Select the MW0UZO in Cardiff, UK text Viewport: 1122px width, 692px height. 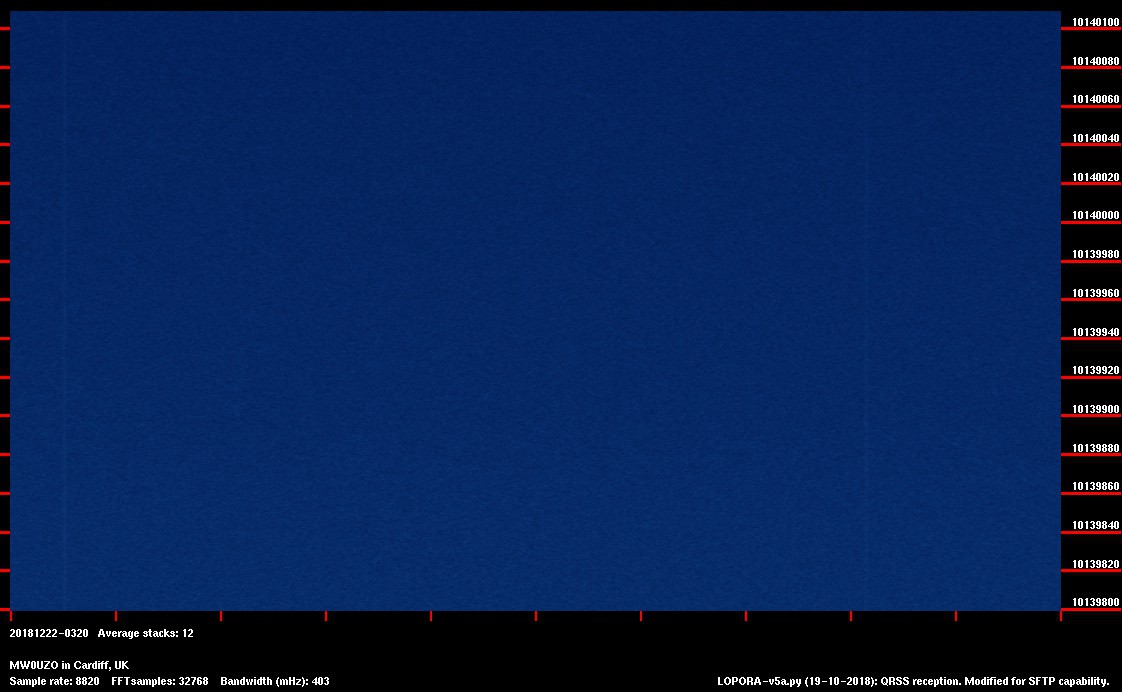click(69, 665)
